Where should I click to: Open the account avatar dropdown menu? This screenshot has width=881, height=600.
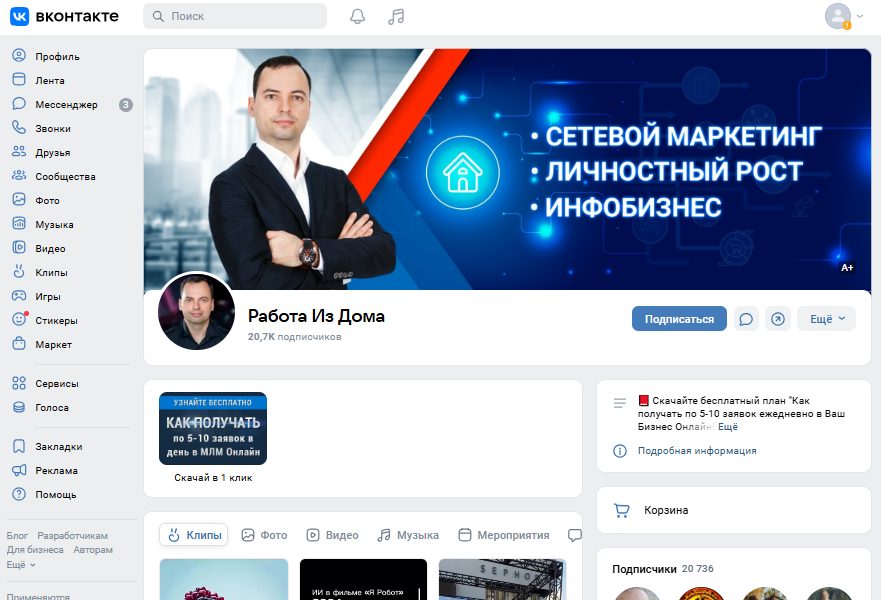[843, 16]
